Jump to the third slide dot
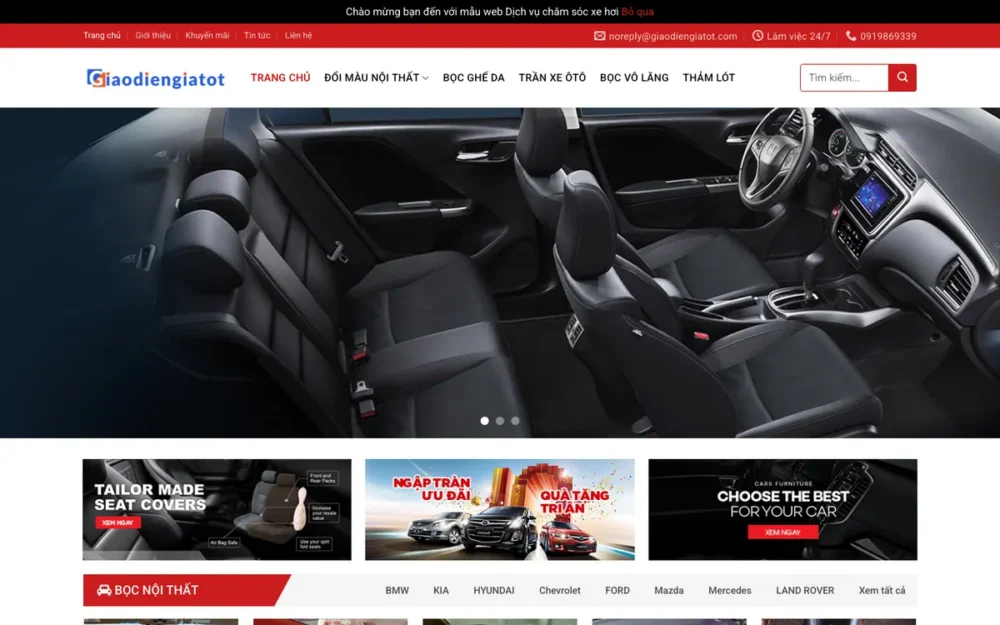 pos(515,420)
